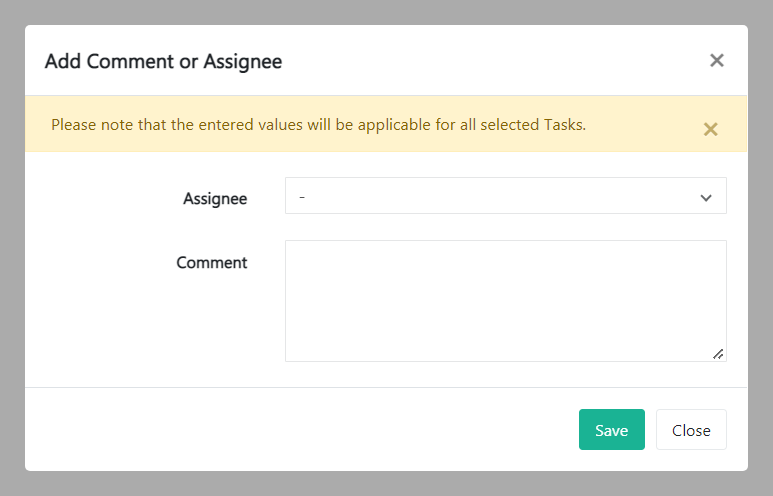This screenshot has width=773, height=496.
Task: Expand the Assignee options list
Action: click(505, 197)
